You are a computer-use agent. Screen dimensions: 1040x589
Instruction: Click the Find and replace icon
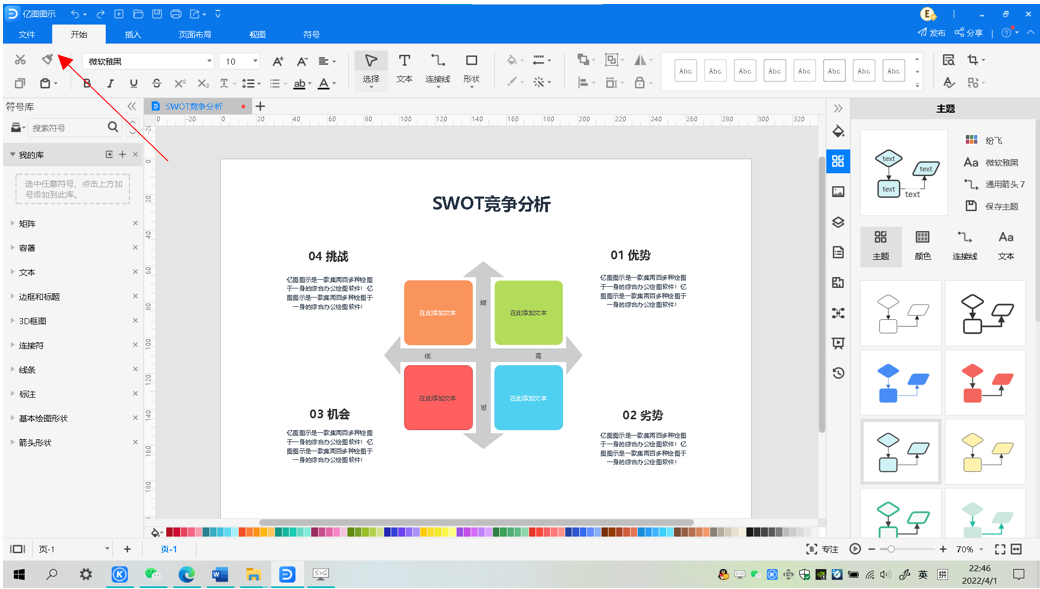point(948,60)
